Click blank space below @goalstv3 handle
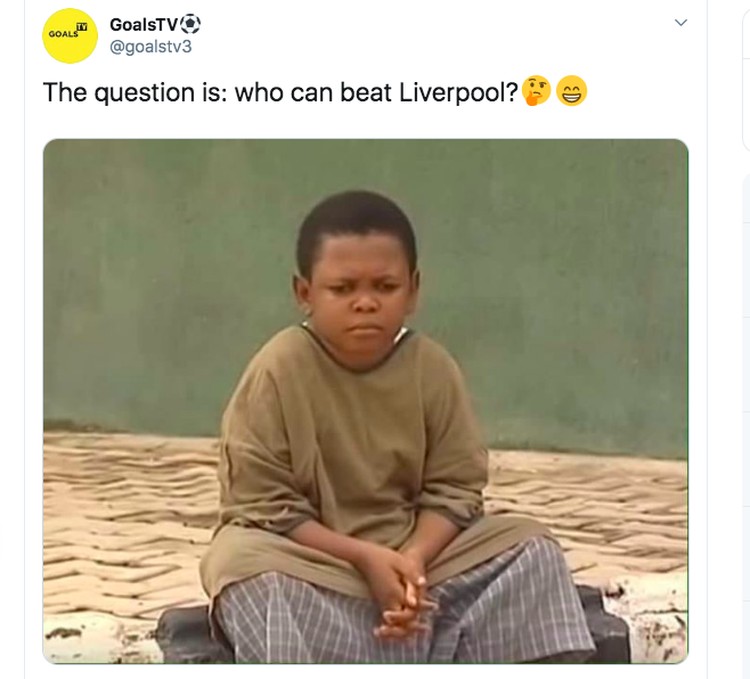This screenshot has width=750, height=679. [151, 65]
